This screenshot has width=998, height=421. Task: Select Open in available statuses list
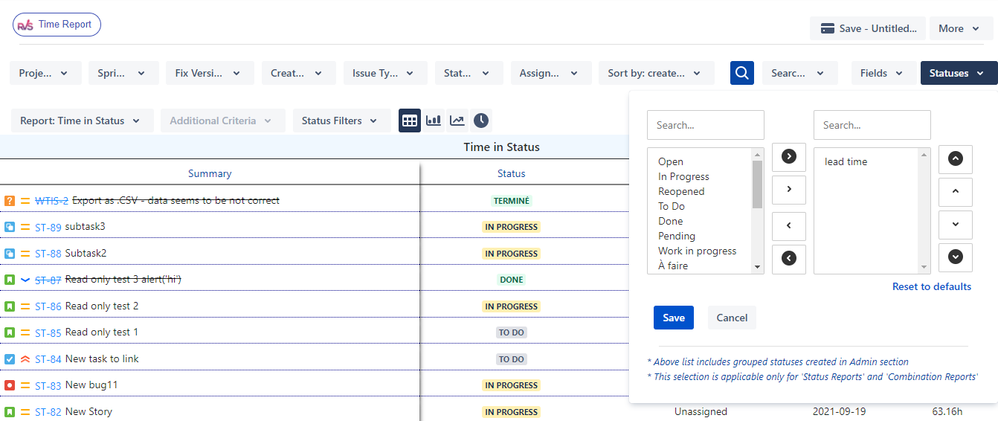click(671, 162)
